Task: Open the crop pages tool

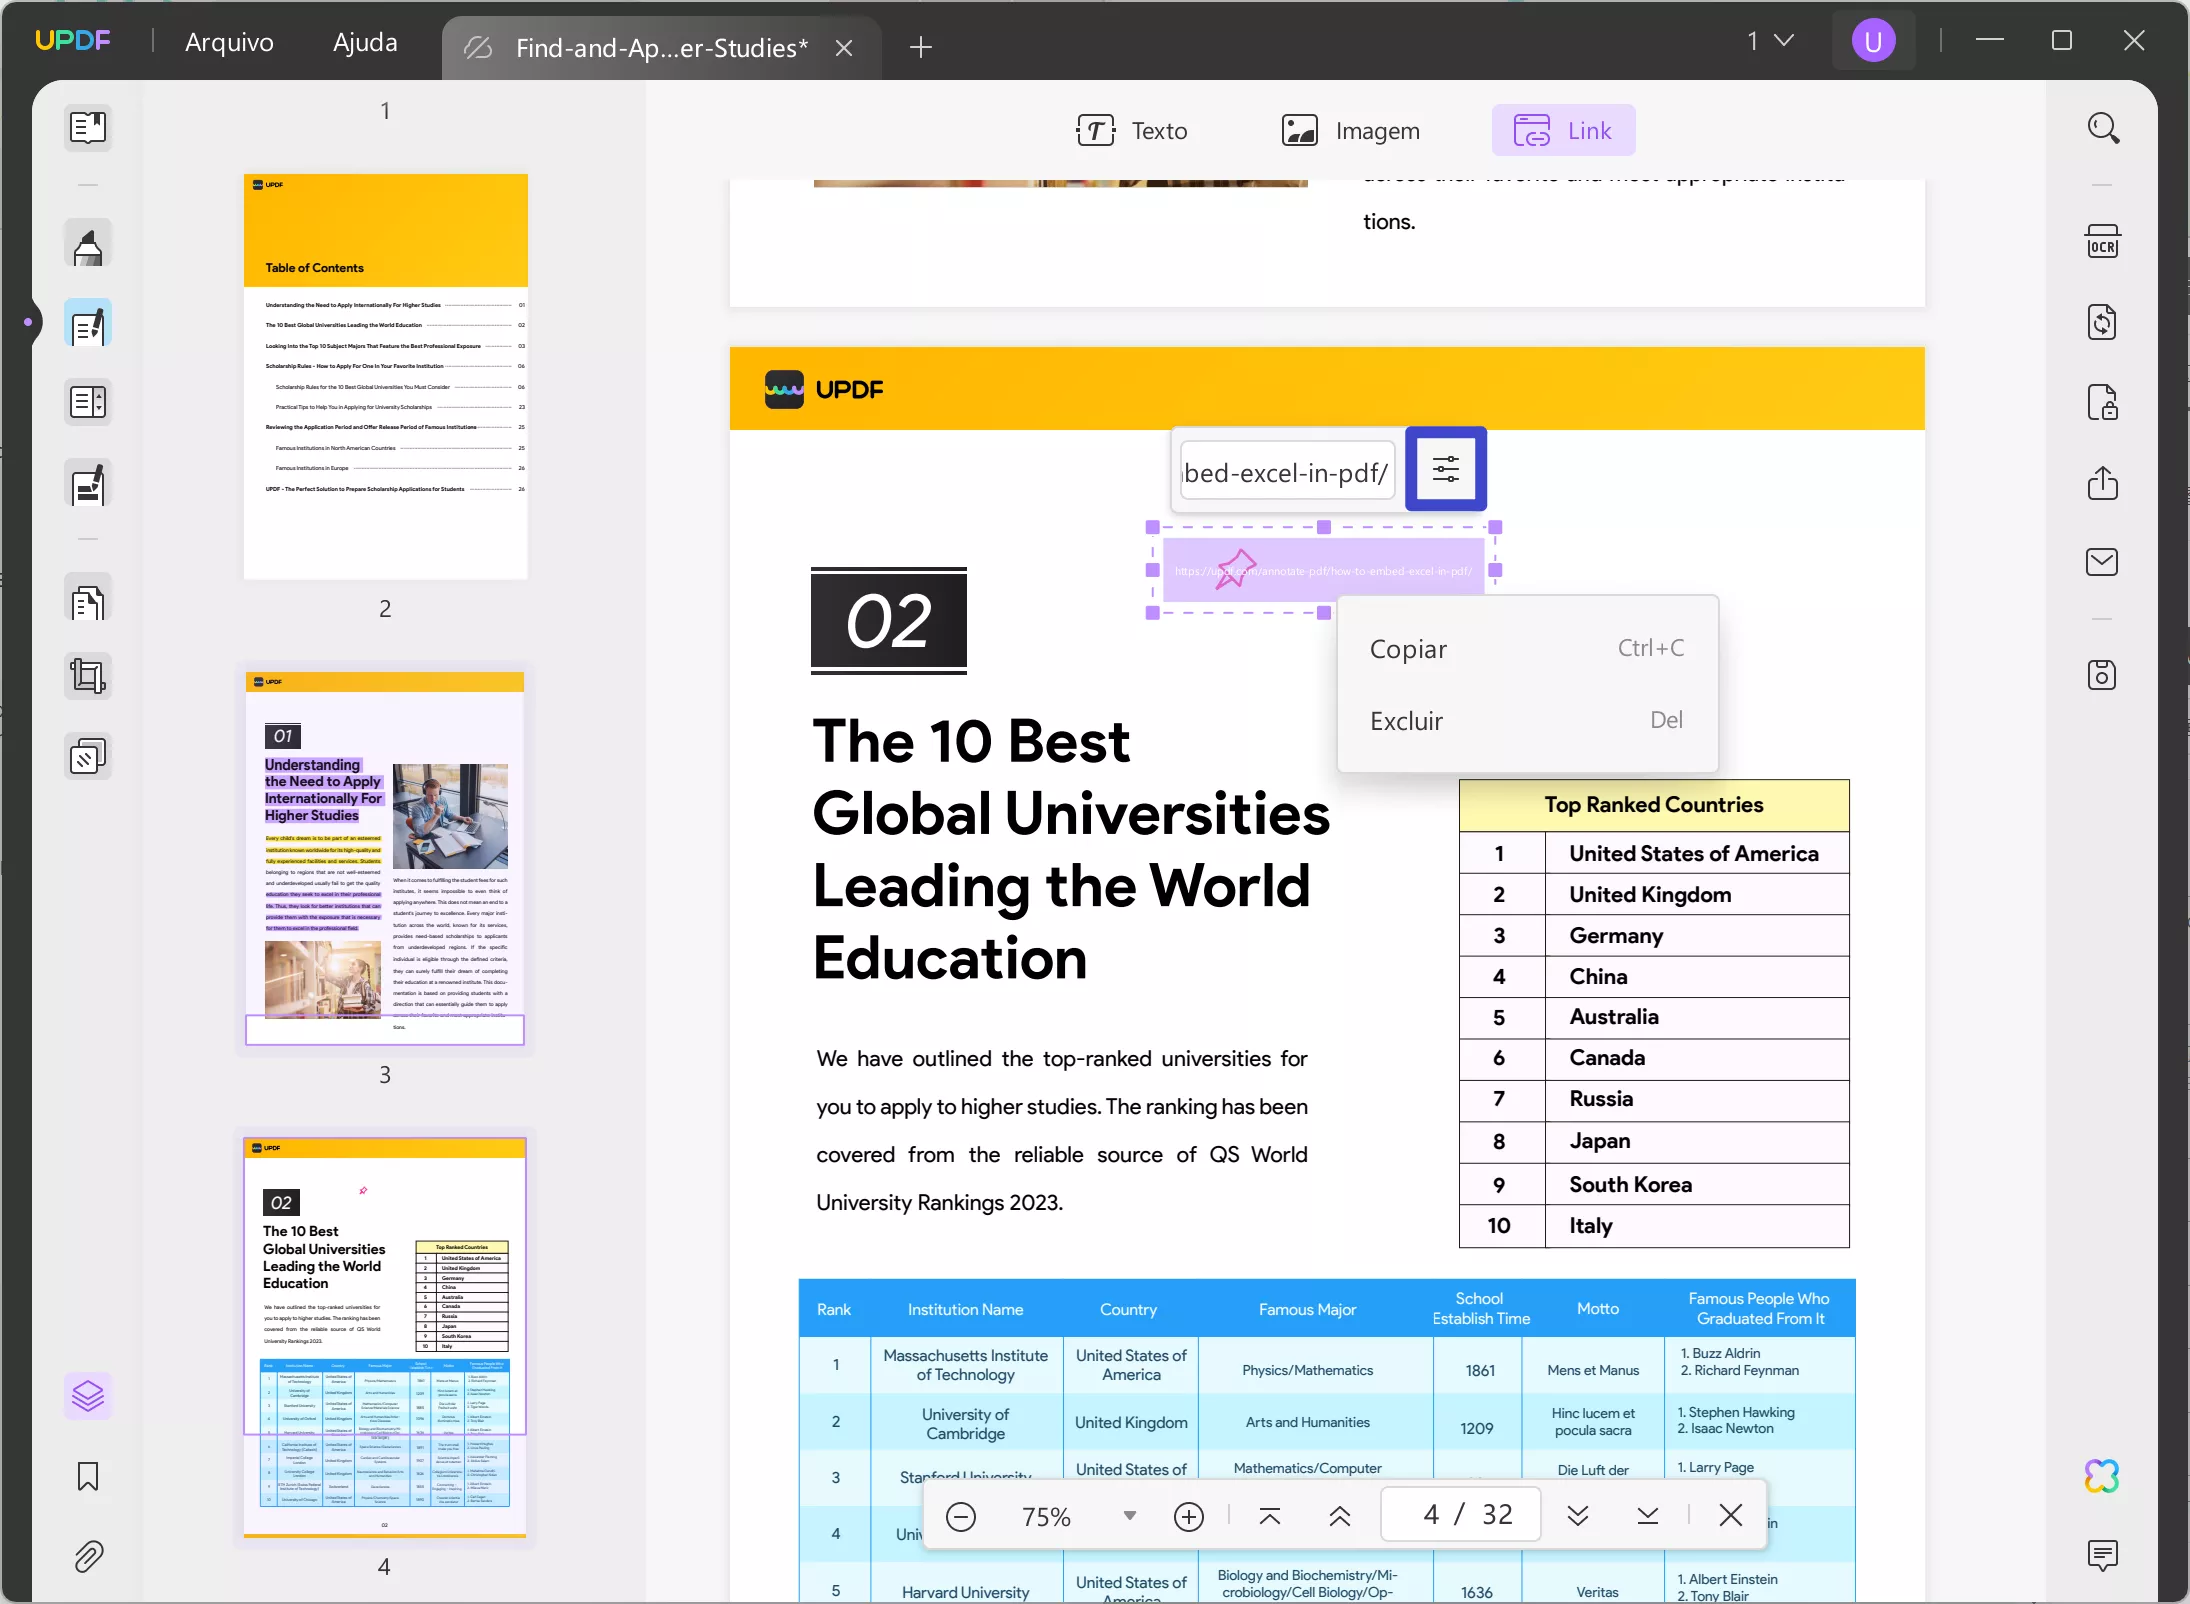Action: 88,677
